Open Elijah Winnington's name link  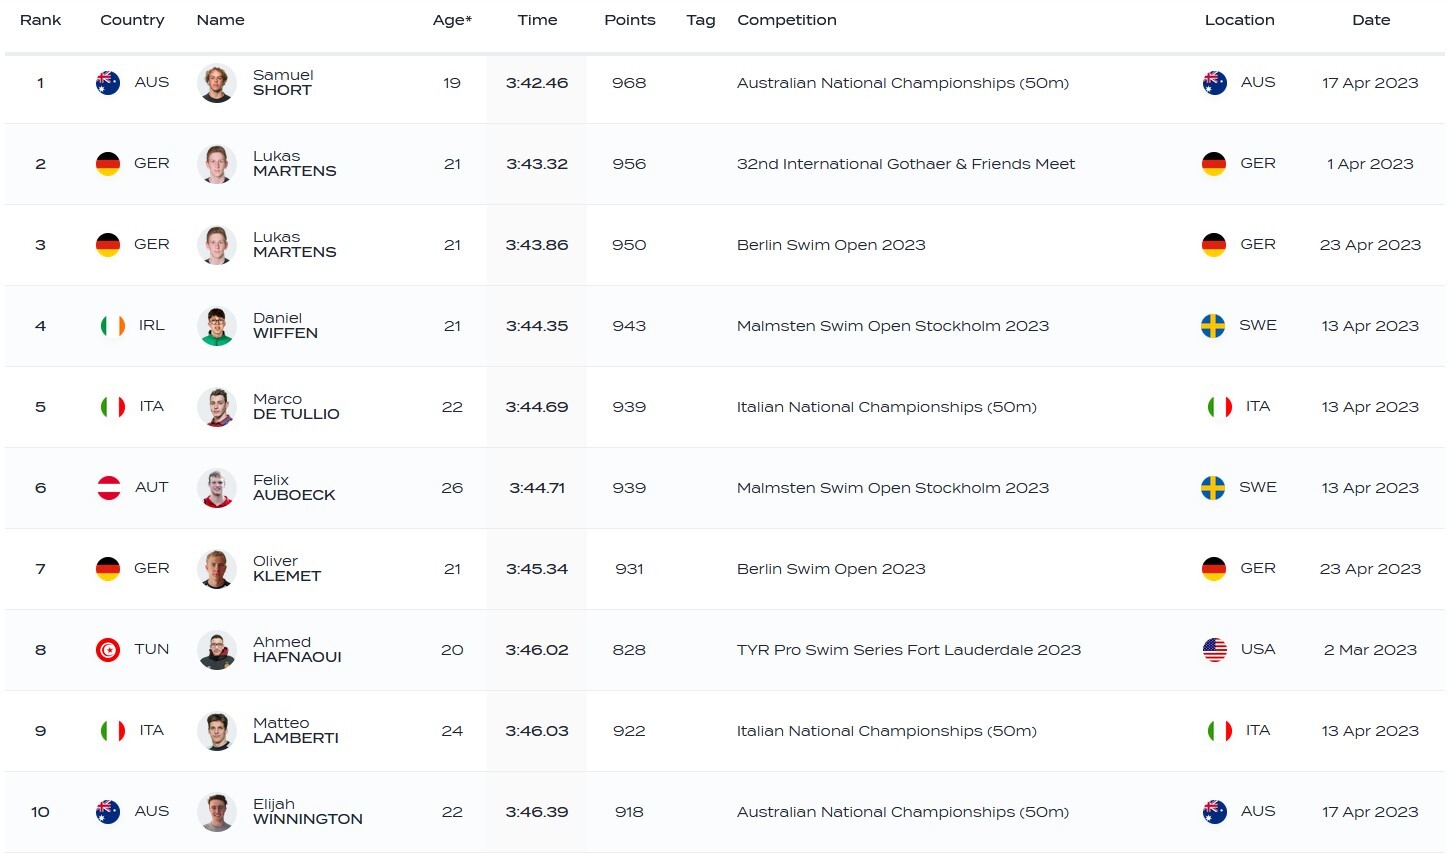pyautogui.click(x=307, y=812)
